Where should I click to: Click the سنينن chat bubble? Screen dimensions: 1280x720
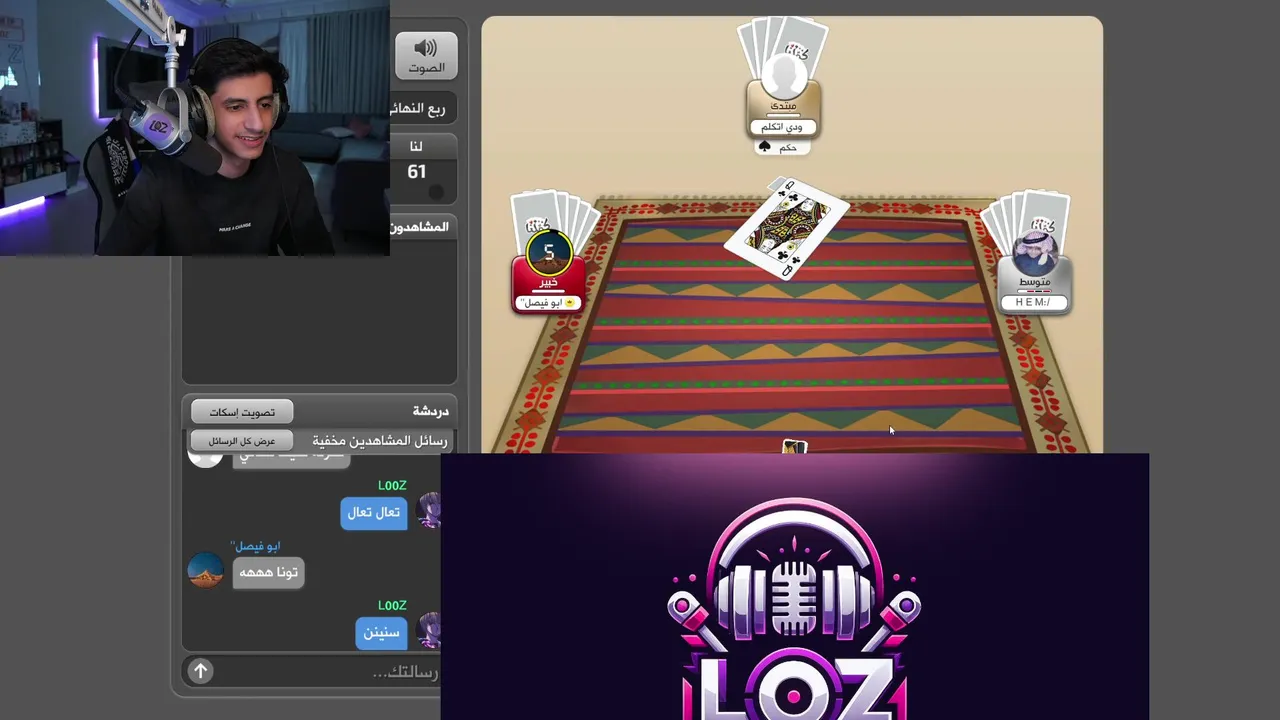point(381,633)
